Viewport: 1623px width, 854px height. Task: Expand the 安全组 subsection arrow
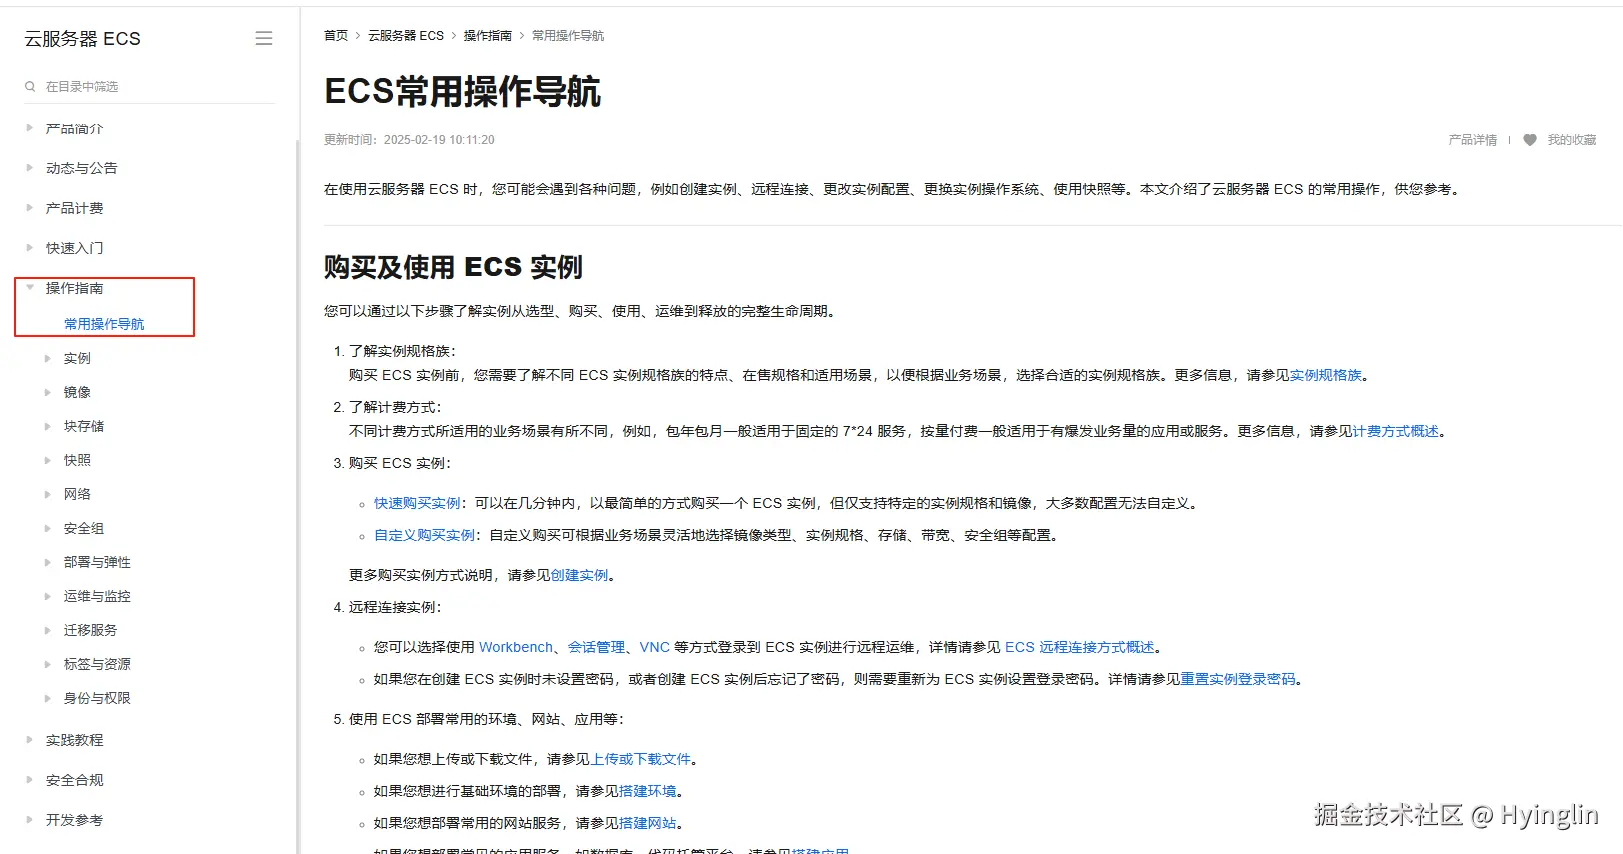tap(47, 528)
